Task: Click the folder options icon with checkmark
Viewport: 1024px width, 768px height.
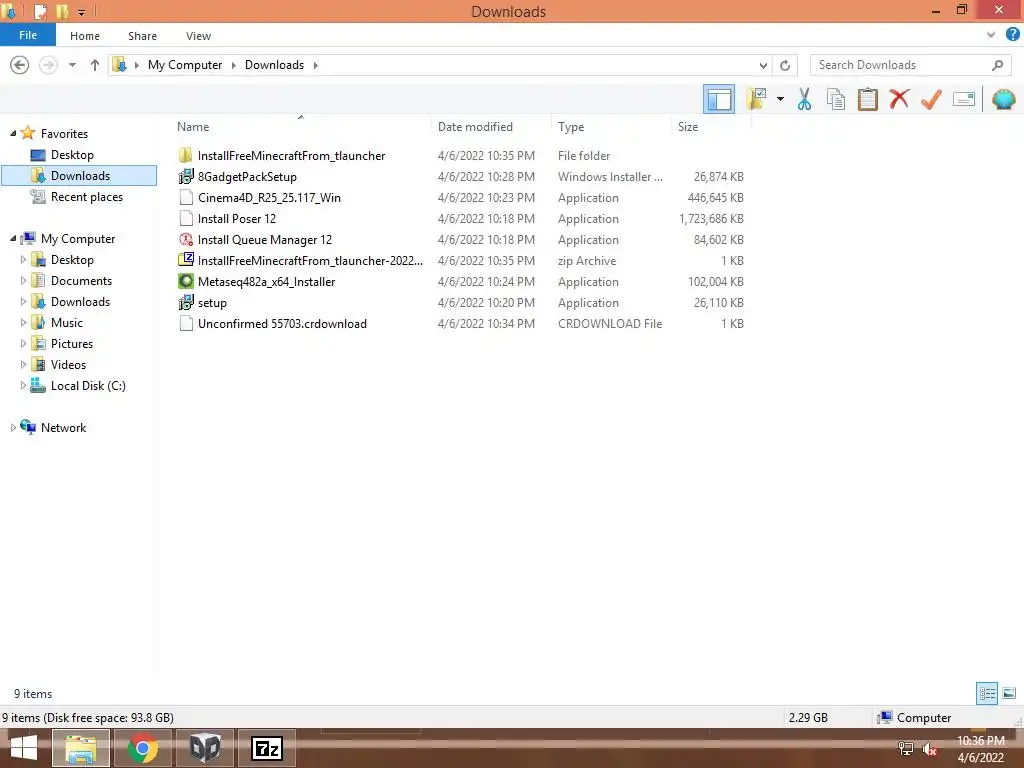Action: pos(757,99)
